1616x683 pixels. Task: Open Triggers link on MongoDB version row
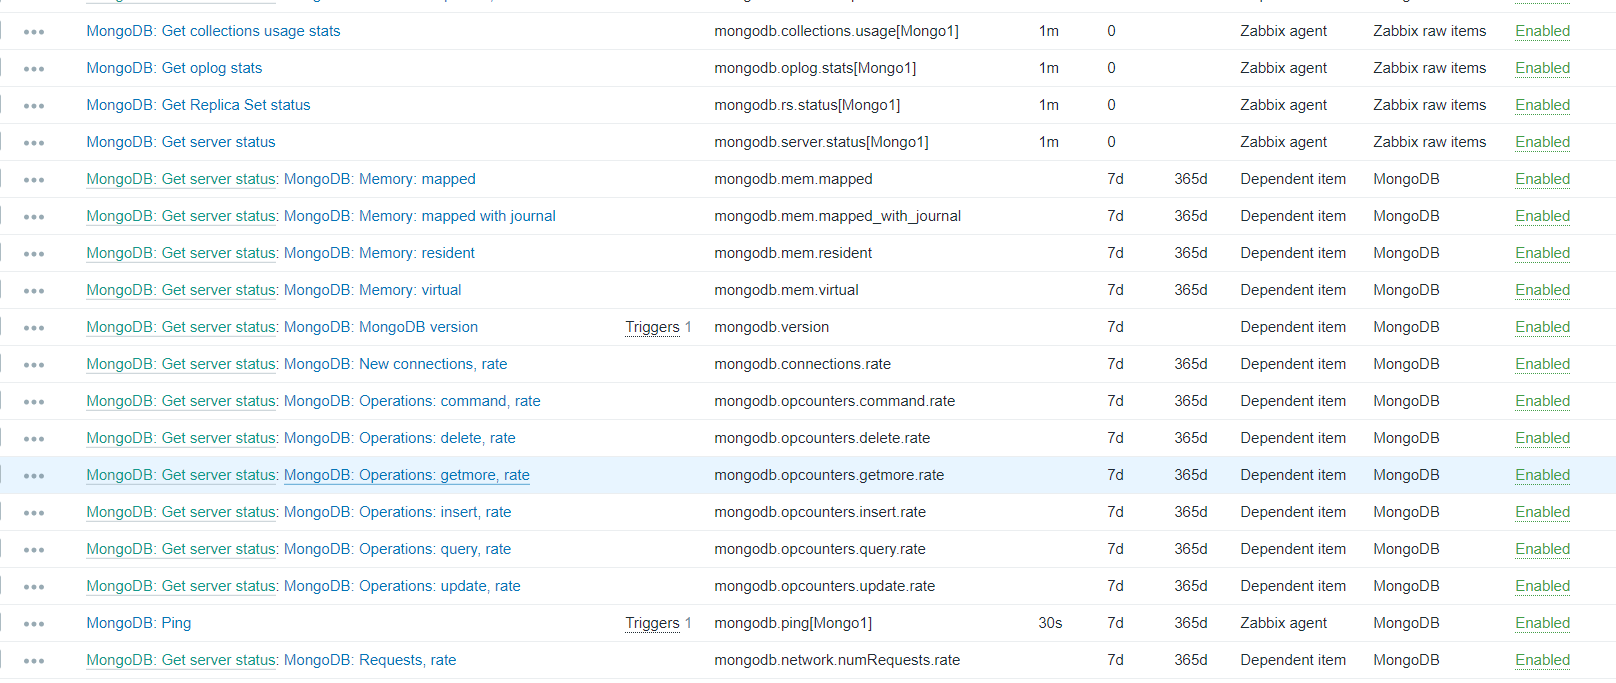click(652, 327)
